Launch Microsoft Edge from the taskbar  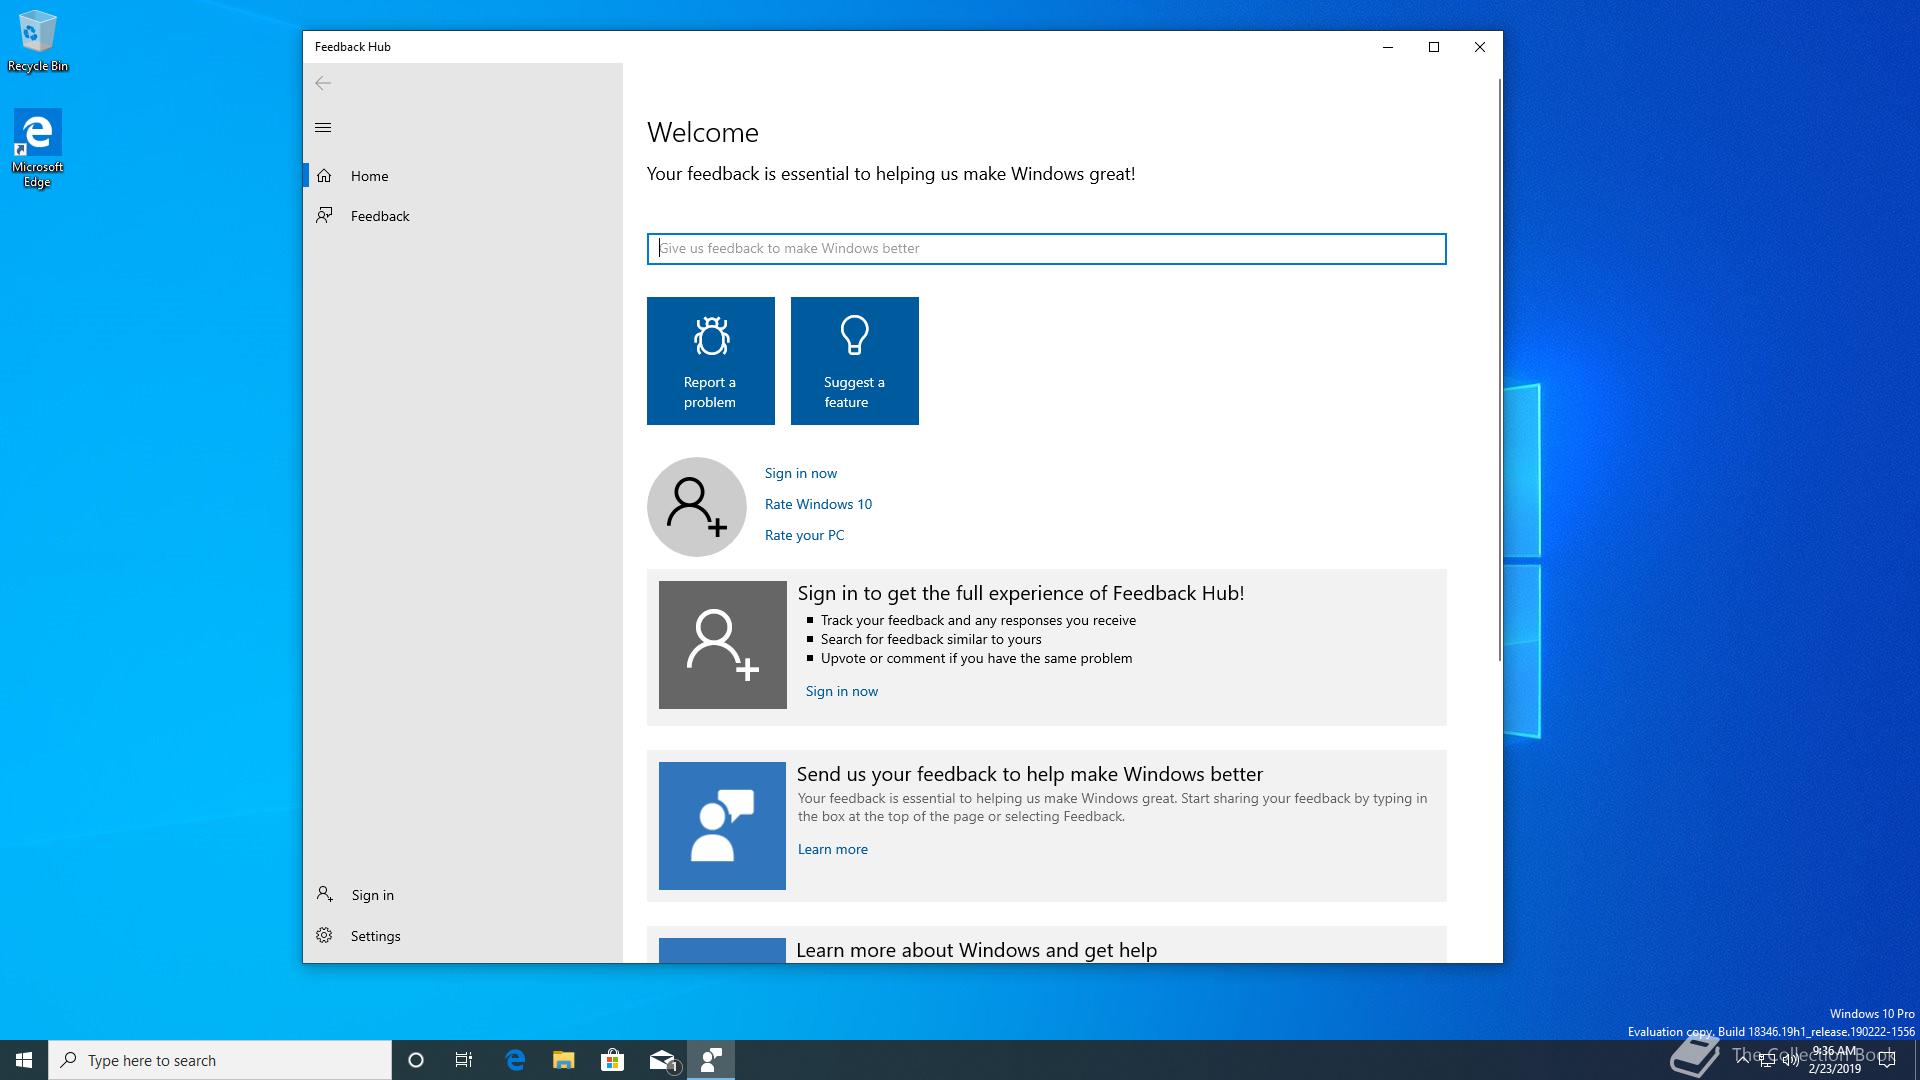(x=515, y=1060)
